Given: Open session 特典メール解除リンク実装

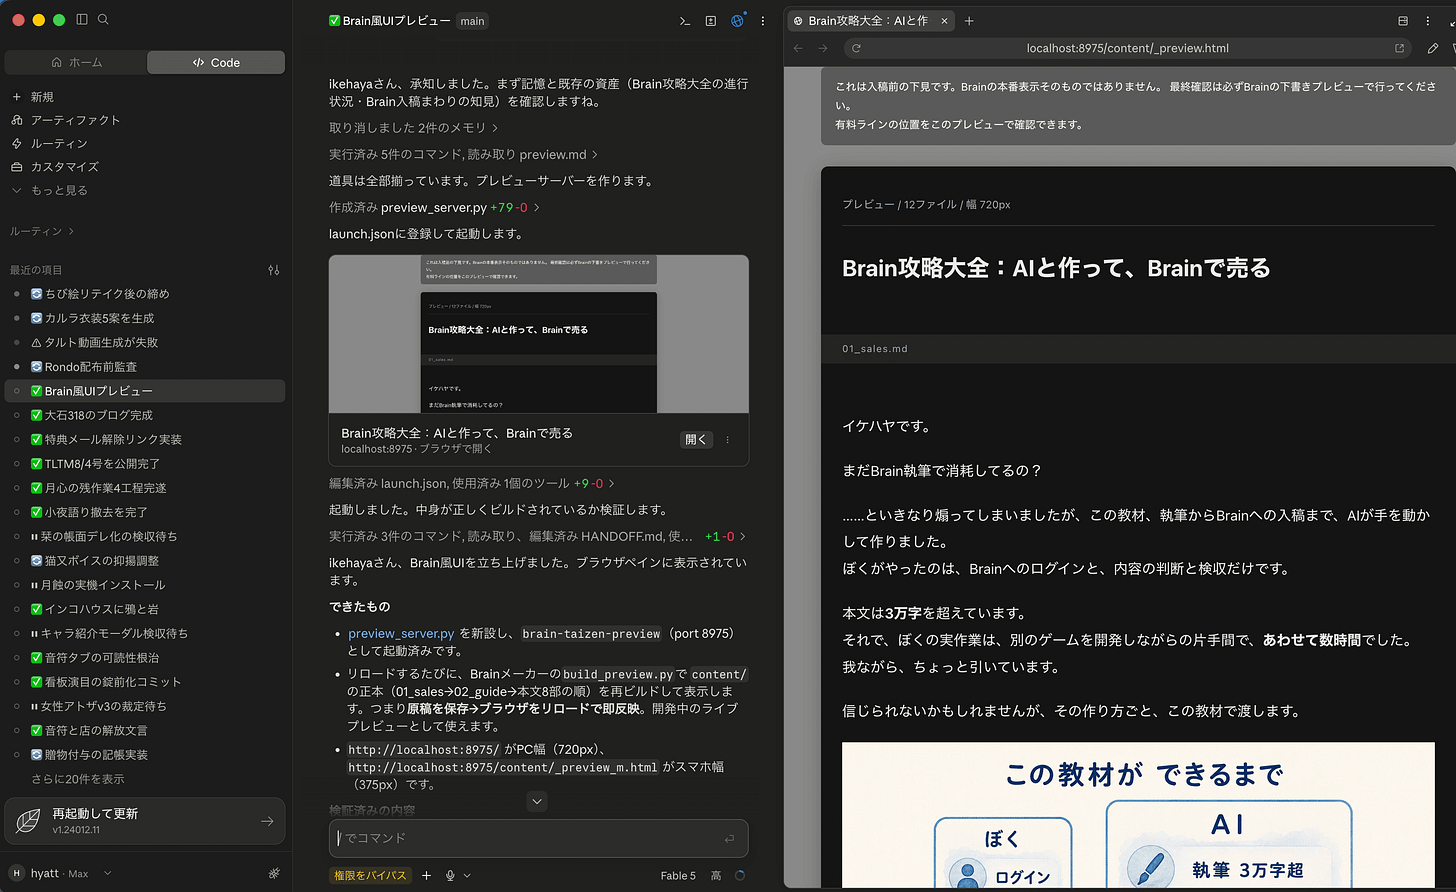Looking at the screenshot, I should click(x=146, y=439).
